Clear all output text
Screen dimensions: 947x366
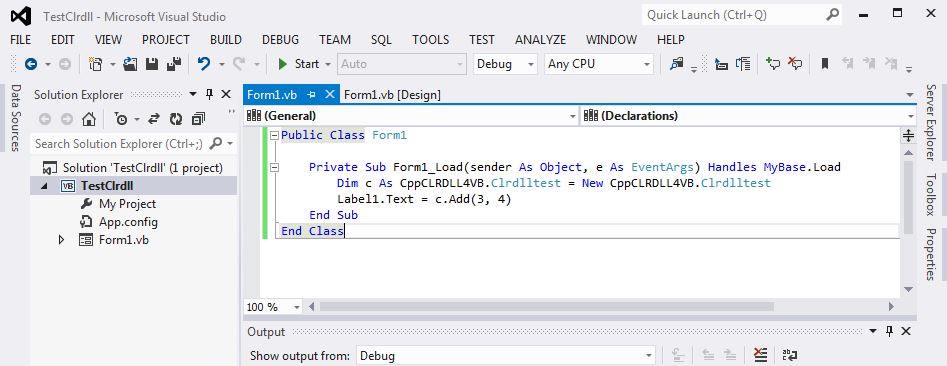click(x=761, y=355)
